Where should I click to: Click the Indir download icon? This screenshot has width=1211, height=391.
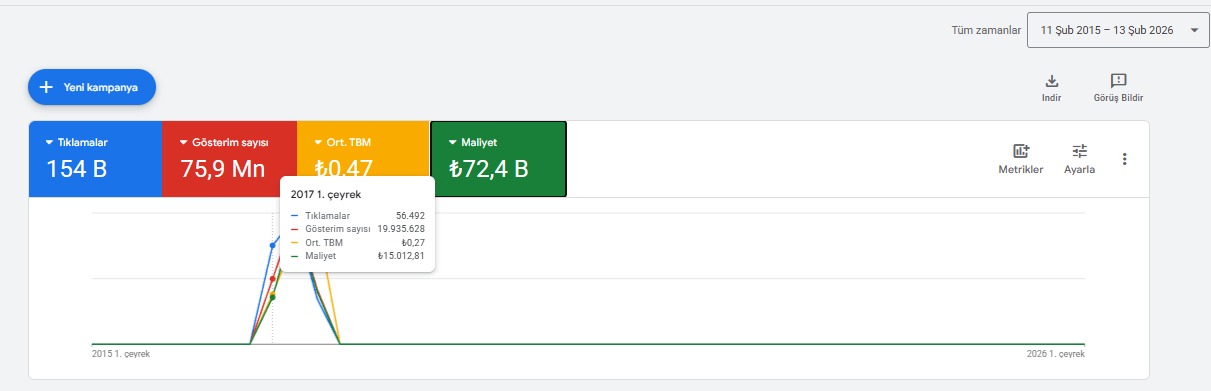[1051, 81]
